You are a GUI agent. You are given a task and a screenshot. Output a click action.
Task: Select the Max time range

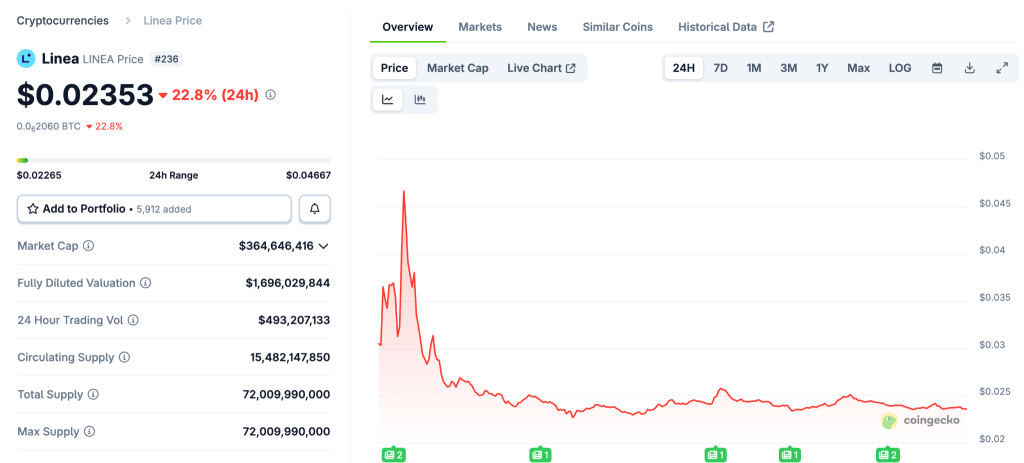point(859,68)
